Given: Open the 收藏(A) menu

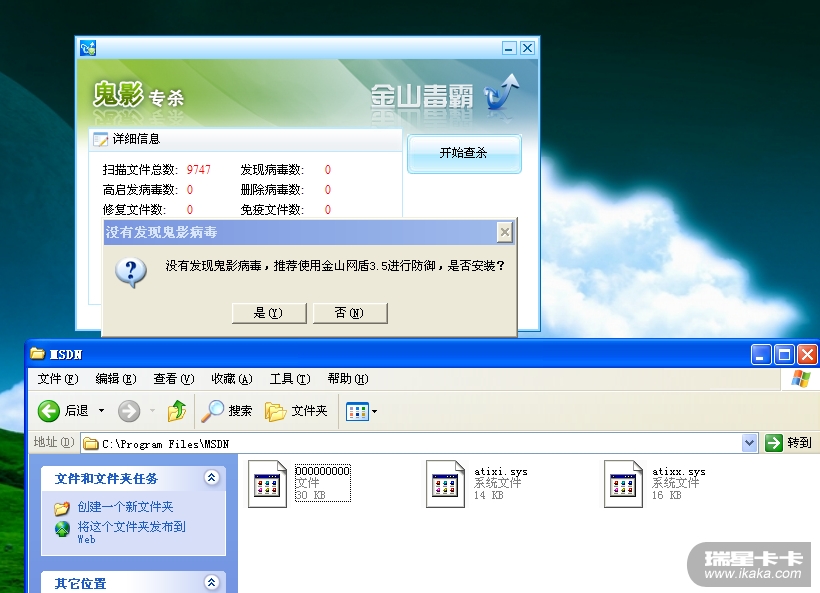Looking at the screenshot, I should point(232,379).
